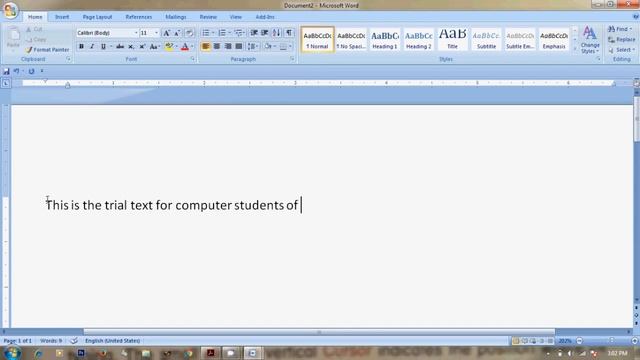The image size is (640, 360).
Task: Expand Font dialog launcher
Action: (x=192, y=59)
